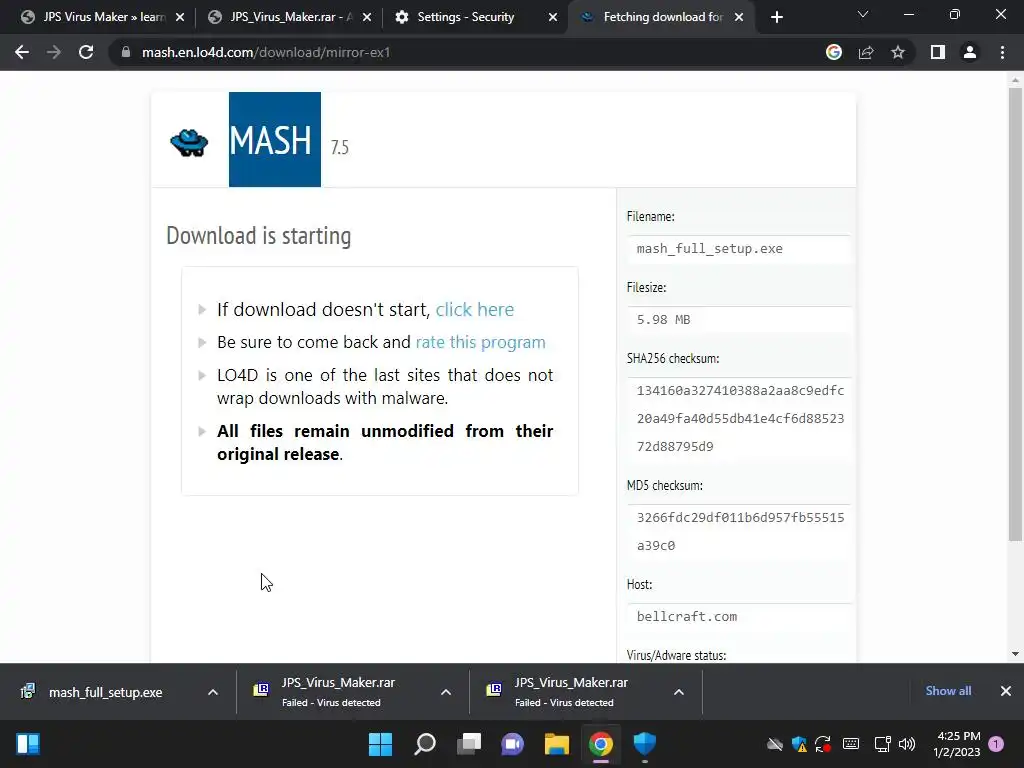
Task: Click the network display tray icon
Action: point(882,744)
